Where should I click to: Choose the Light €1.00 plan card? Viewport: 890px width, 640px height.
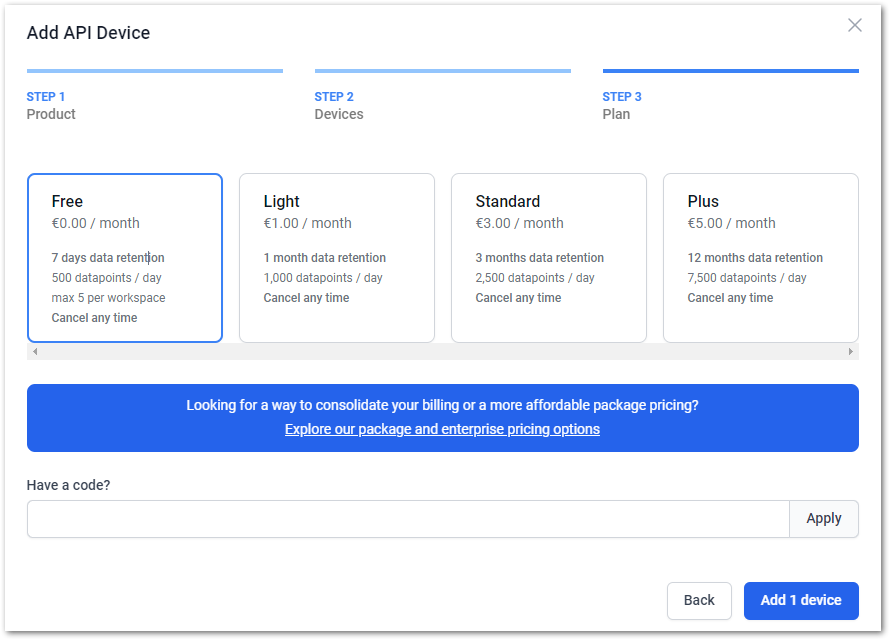tap(337, 258)
